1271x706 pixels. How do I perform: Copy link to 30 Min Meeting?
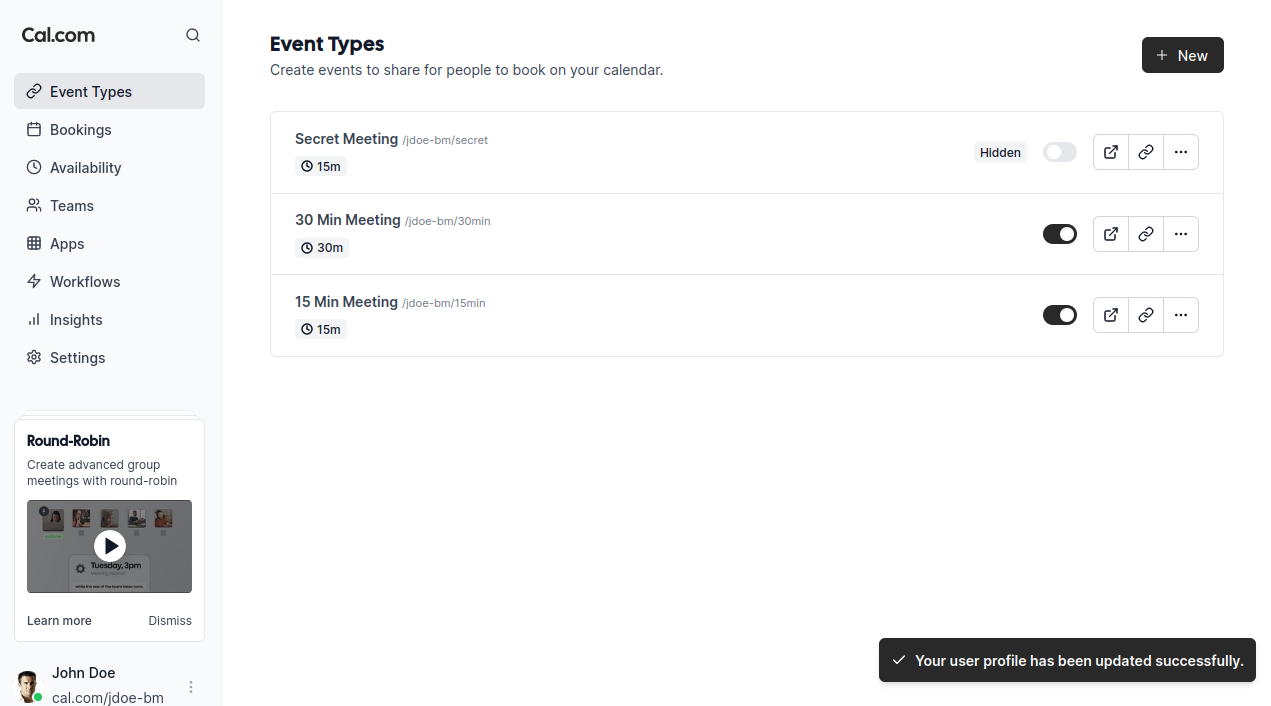(x=1146, y=234)
